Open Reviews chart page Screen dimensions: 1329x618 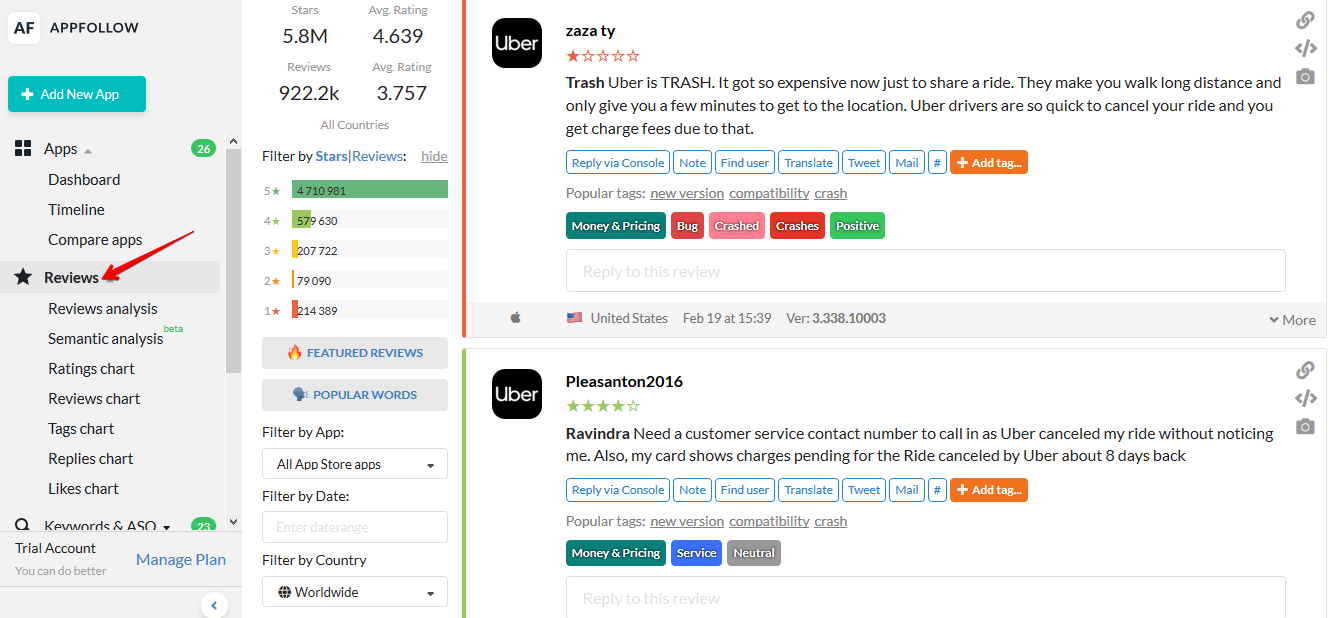(x=94, y=399)
